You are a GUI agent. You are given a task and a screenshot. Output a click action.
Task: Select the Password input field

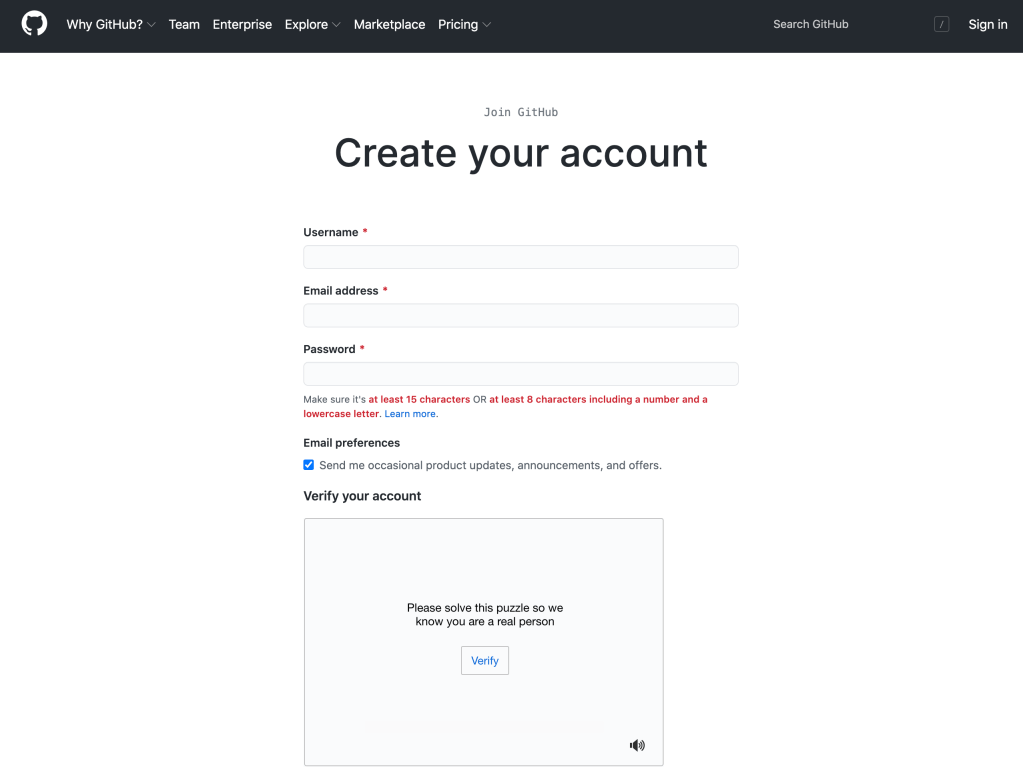pos(520,374)
